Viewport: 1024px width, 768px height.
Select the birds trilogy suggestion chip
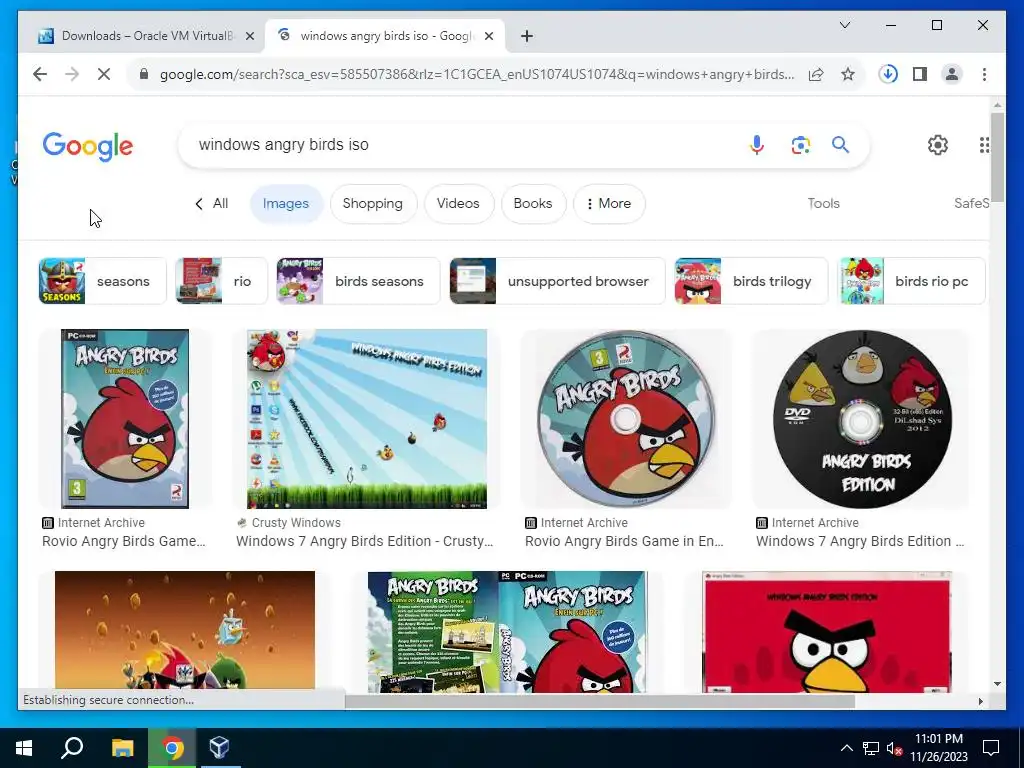[x=751, y=281]
